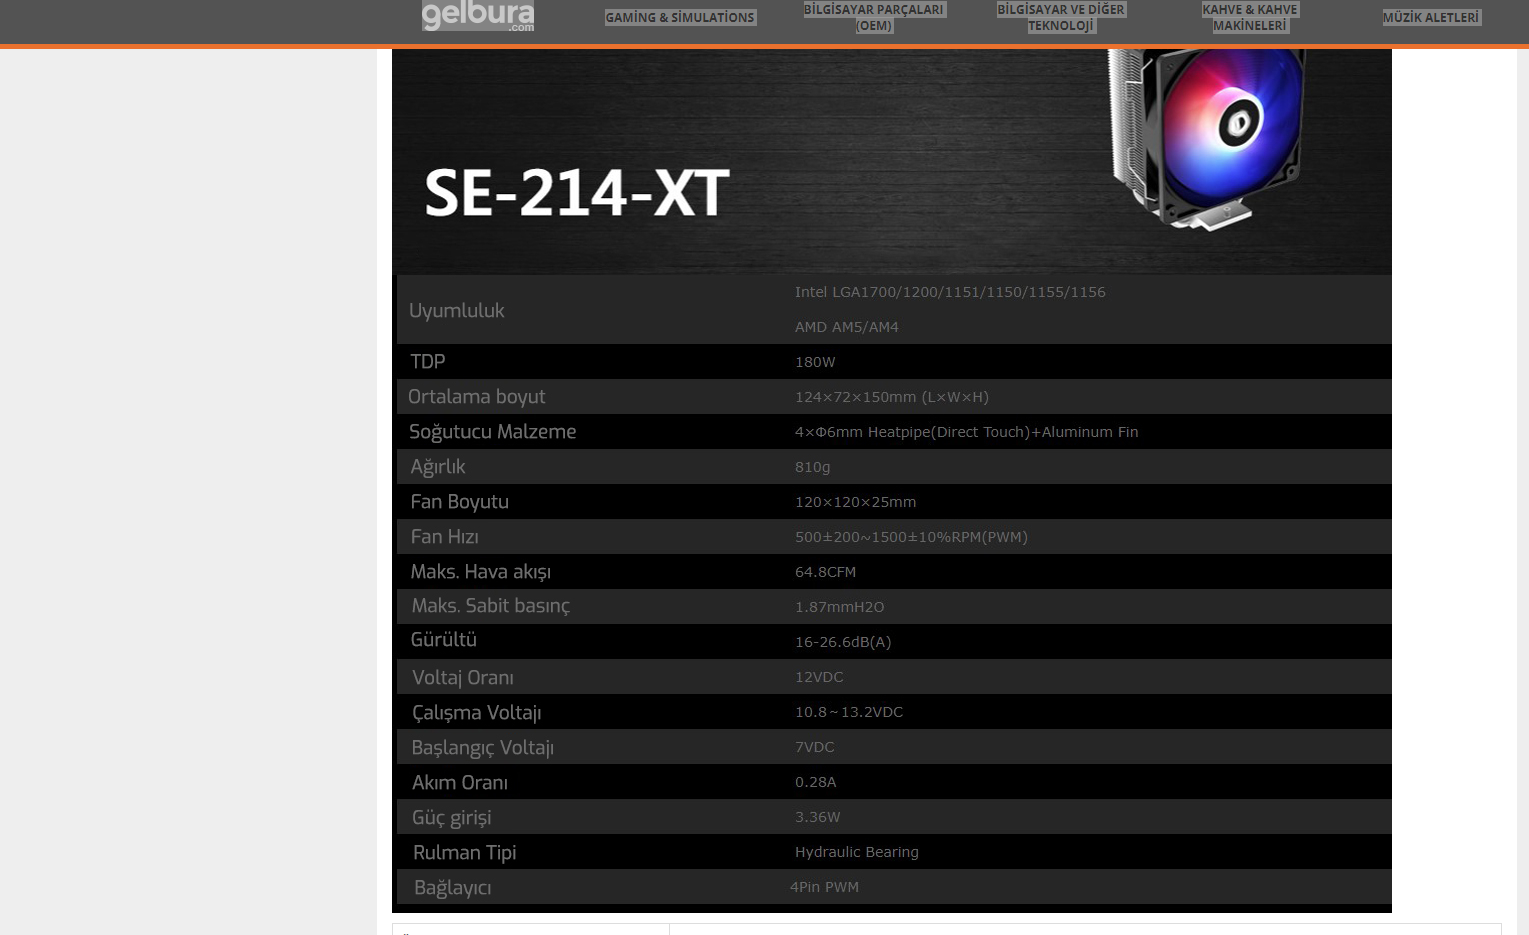Image resolution: width=1529 pixels, height=935 pixels.
Task: Open BİLGİSAYAR PARÇALARI (OEM) menu
Action: [874, 17]
